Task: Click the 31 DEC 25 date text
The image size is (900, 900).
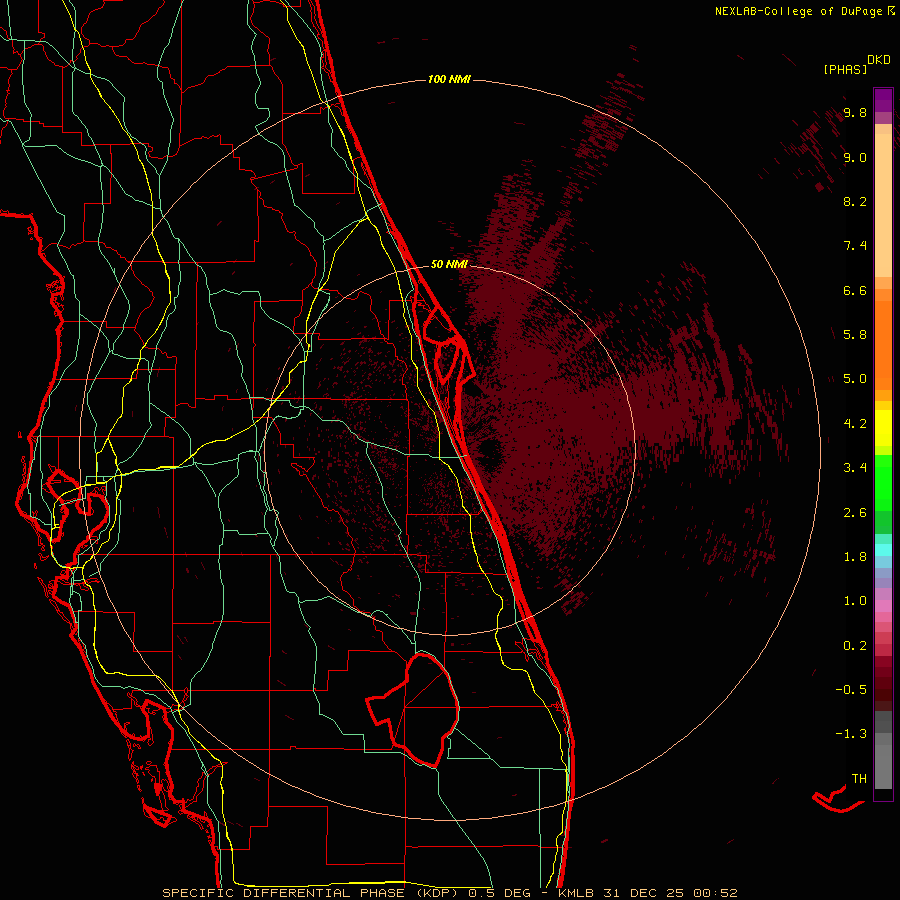Action: (x=644, y=893)
